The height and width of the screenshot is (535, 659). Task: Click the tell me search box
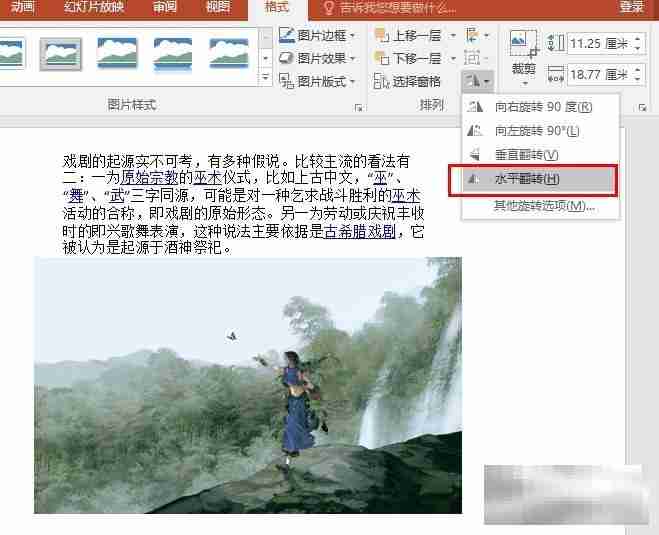pyautogui.click(x=397, y=8)
